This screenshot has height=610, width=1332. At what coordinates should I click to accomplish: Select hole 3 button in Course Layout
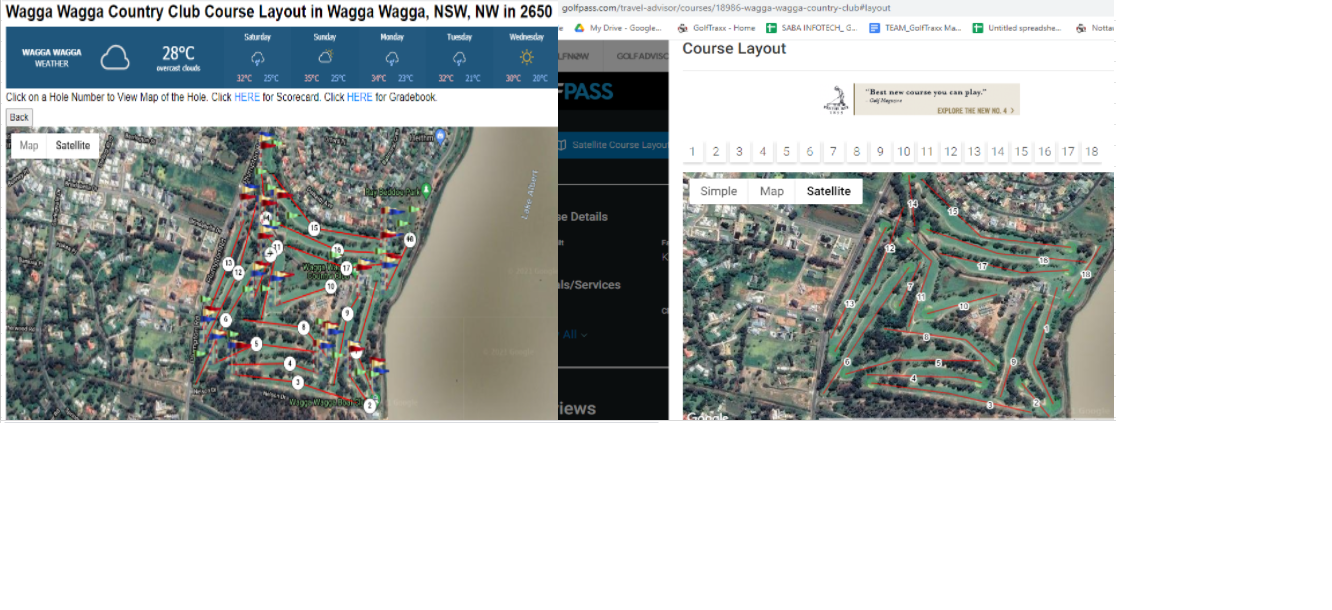click(739, 152)
